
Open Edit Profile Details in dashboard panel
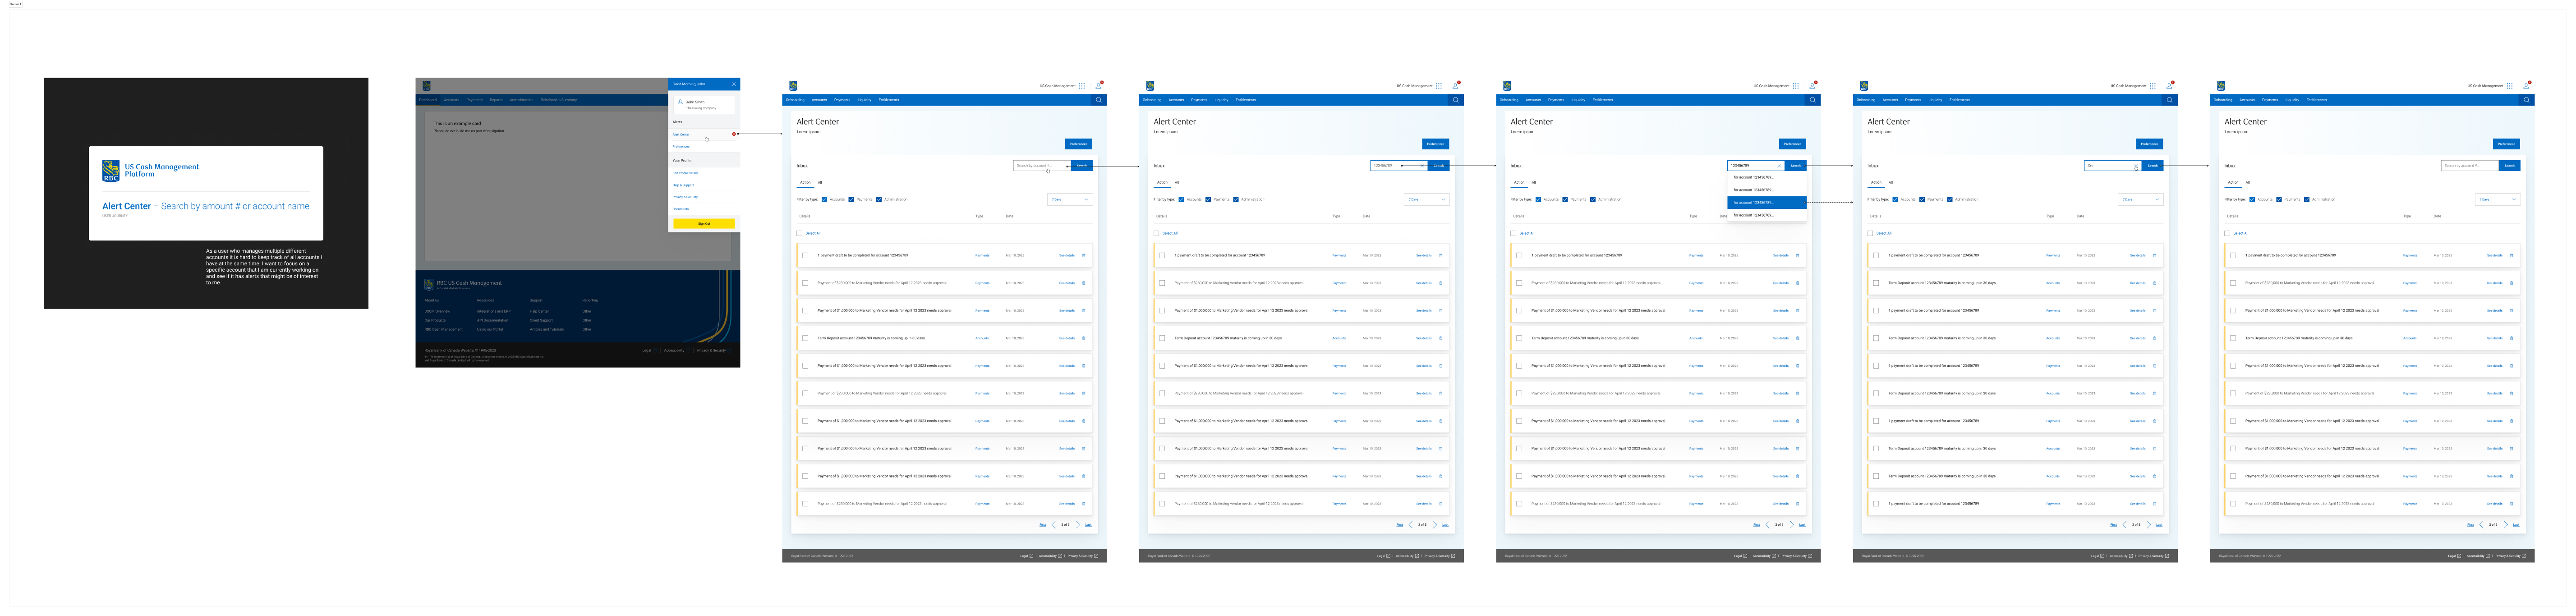685,173
